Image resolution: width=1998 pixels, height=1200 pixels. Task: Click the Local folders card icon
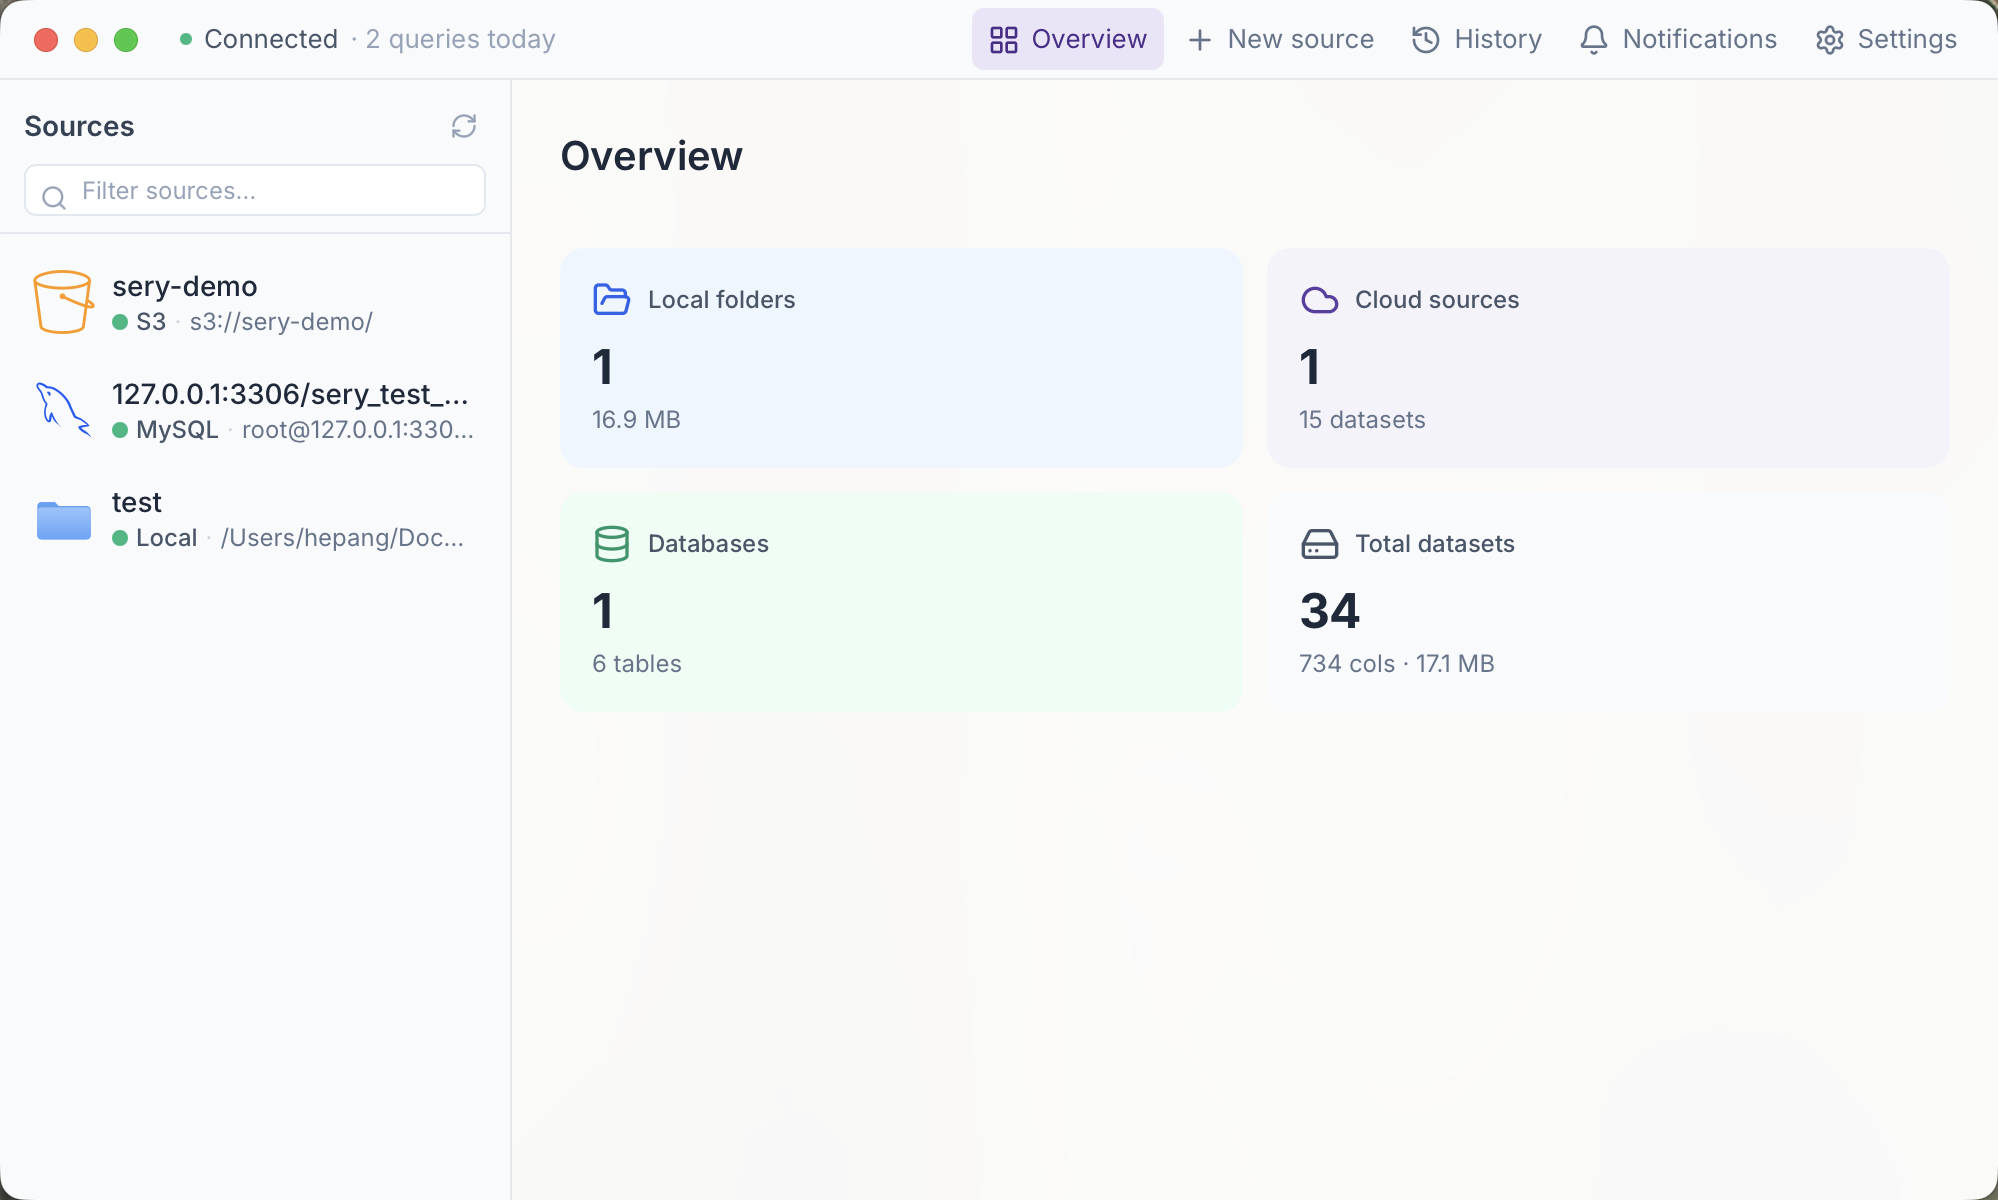click(611, 299)
